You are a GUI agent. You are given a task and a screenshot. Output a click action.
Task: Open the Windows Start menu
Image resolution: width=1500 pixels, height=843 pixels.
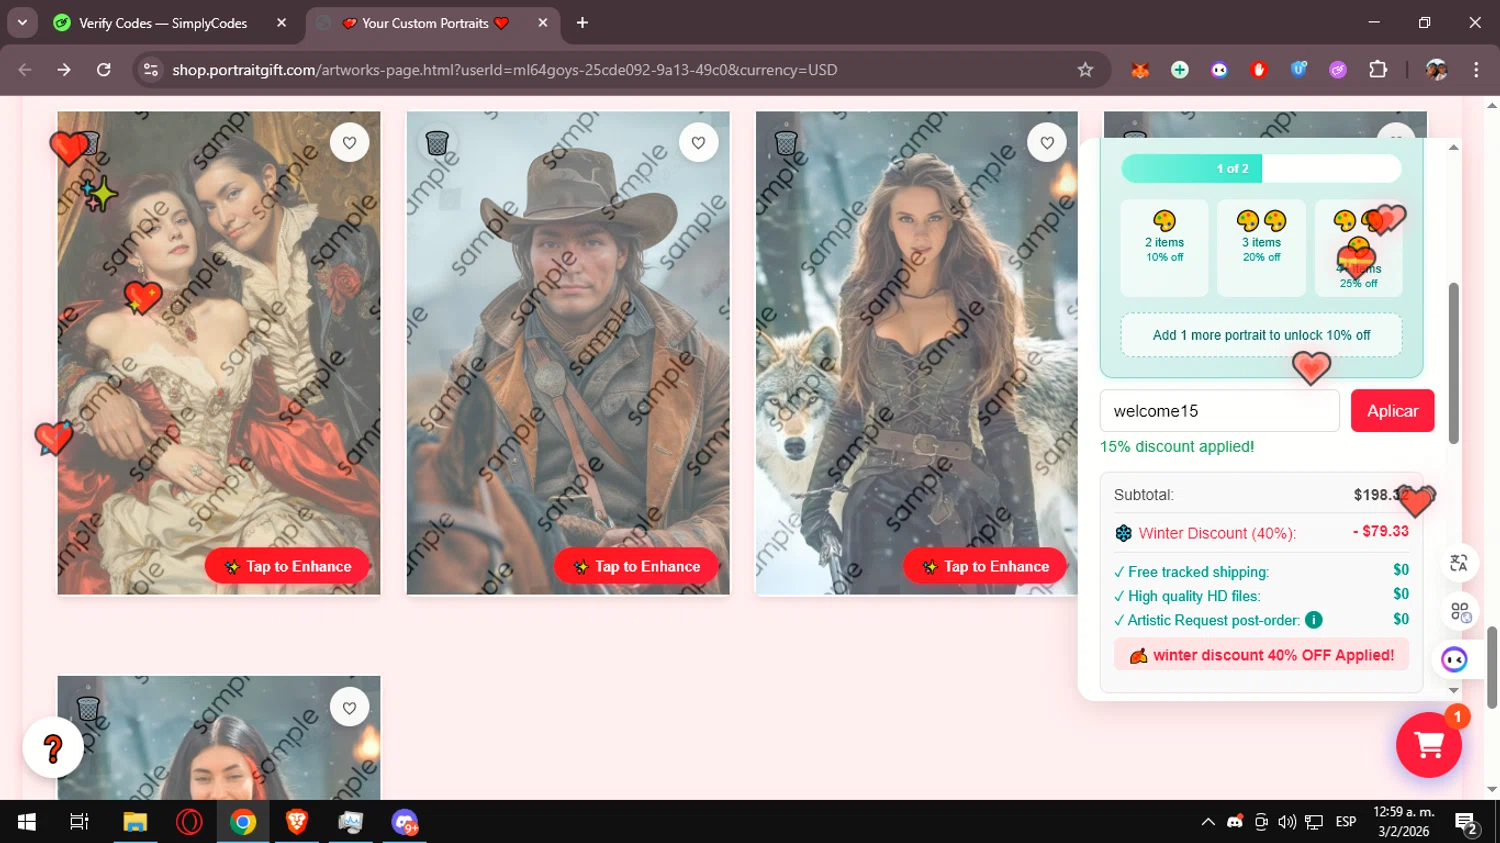(x=27, y=822)
